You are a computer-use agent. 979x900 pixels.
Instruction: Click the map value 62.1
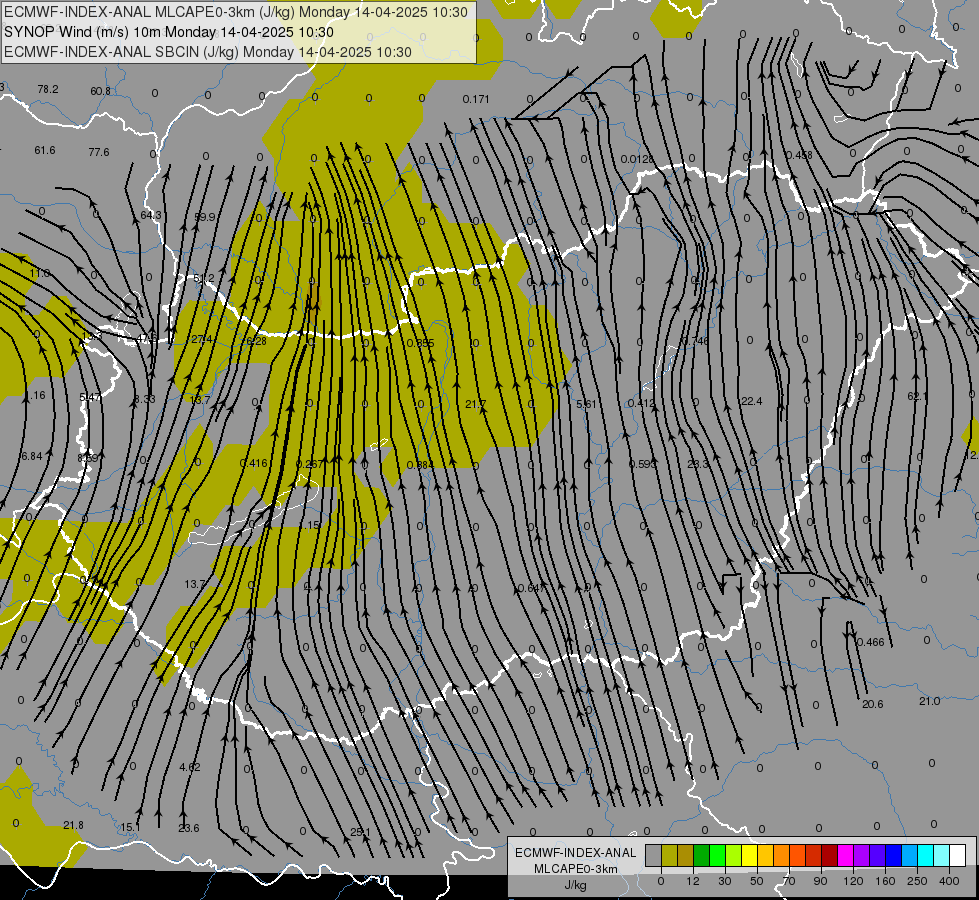pos(918,397)
